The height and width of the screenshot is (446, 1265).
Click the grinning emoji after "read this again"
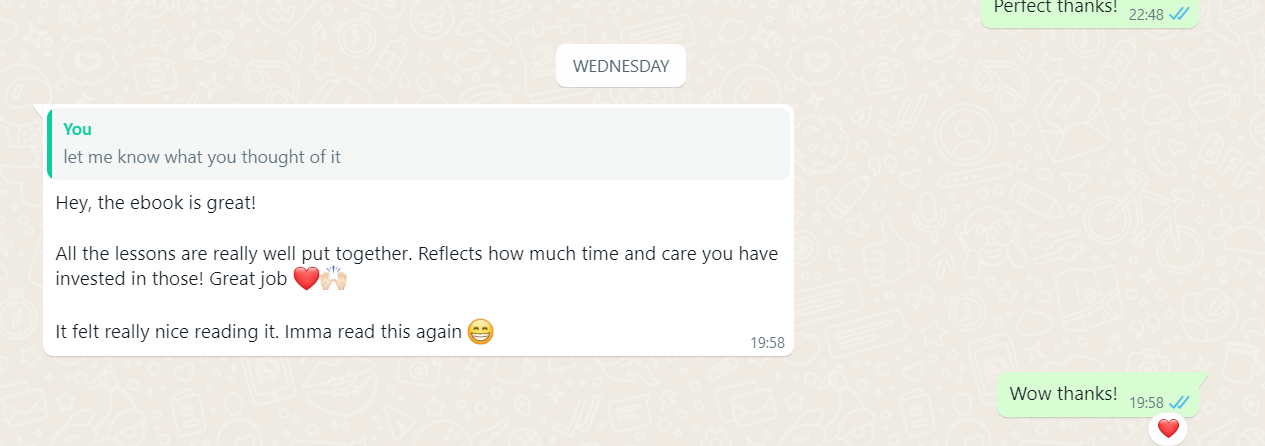481,331
